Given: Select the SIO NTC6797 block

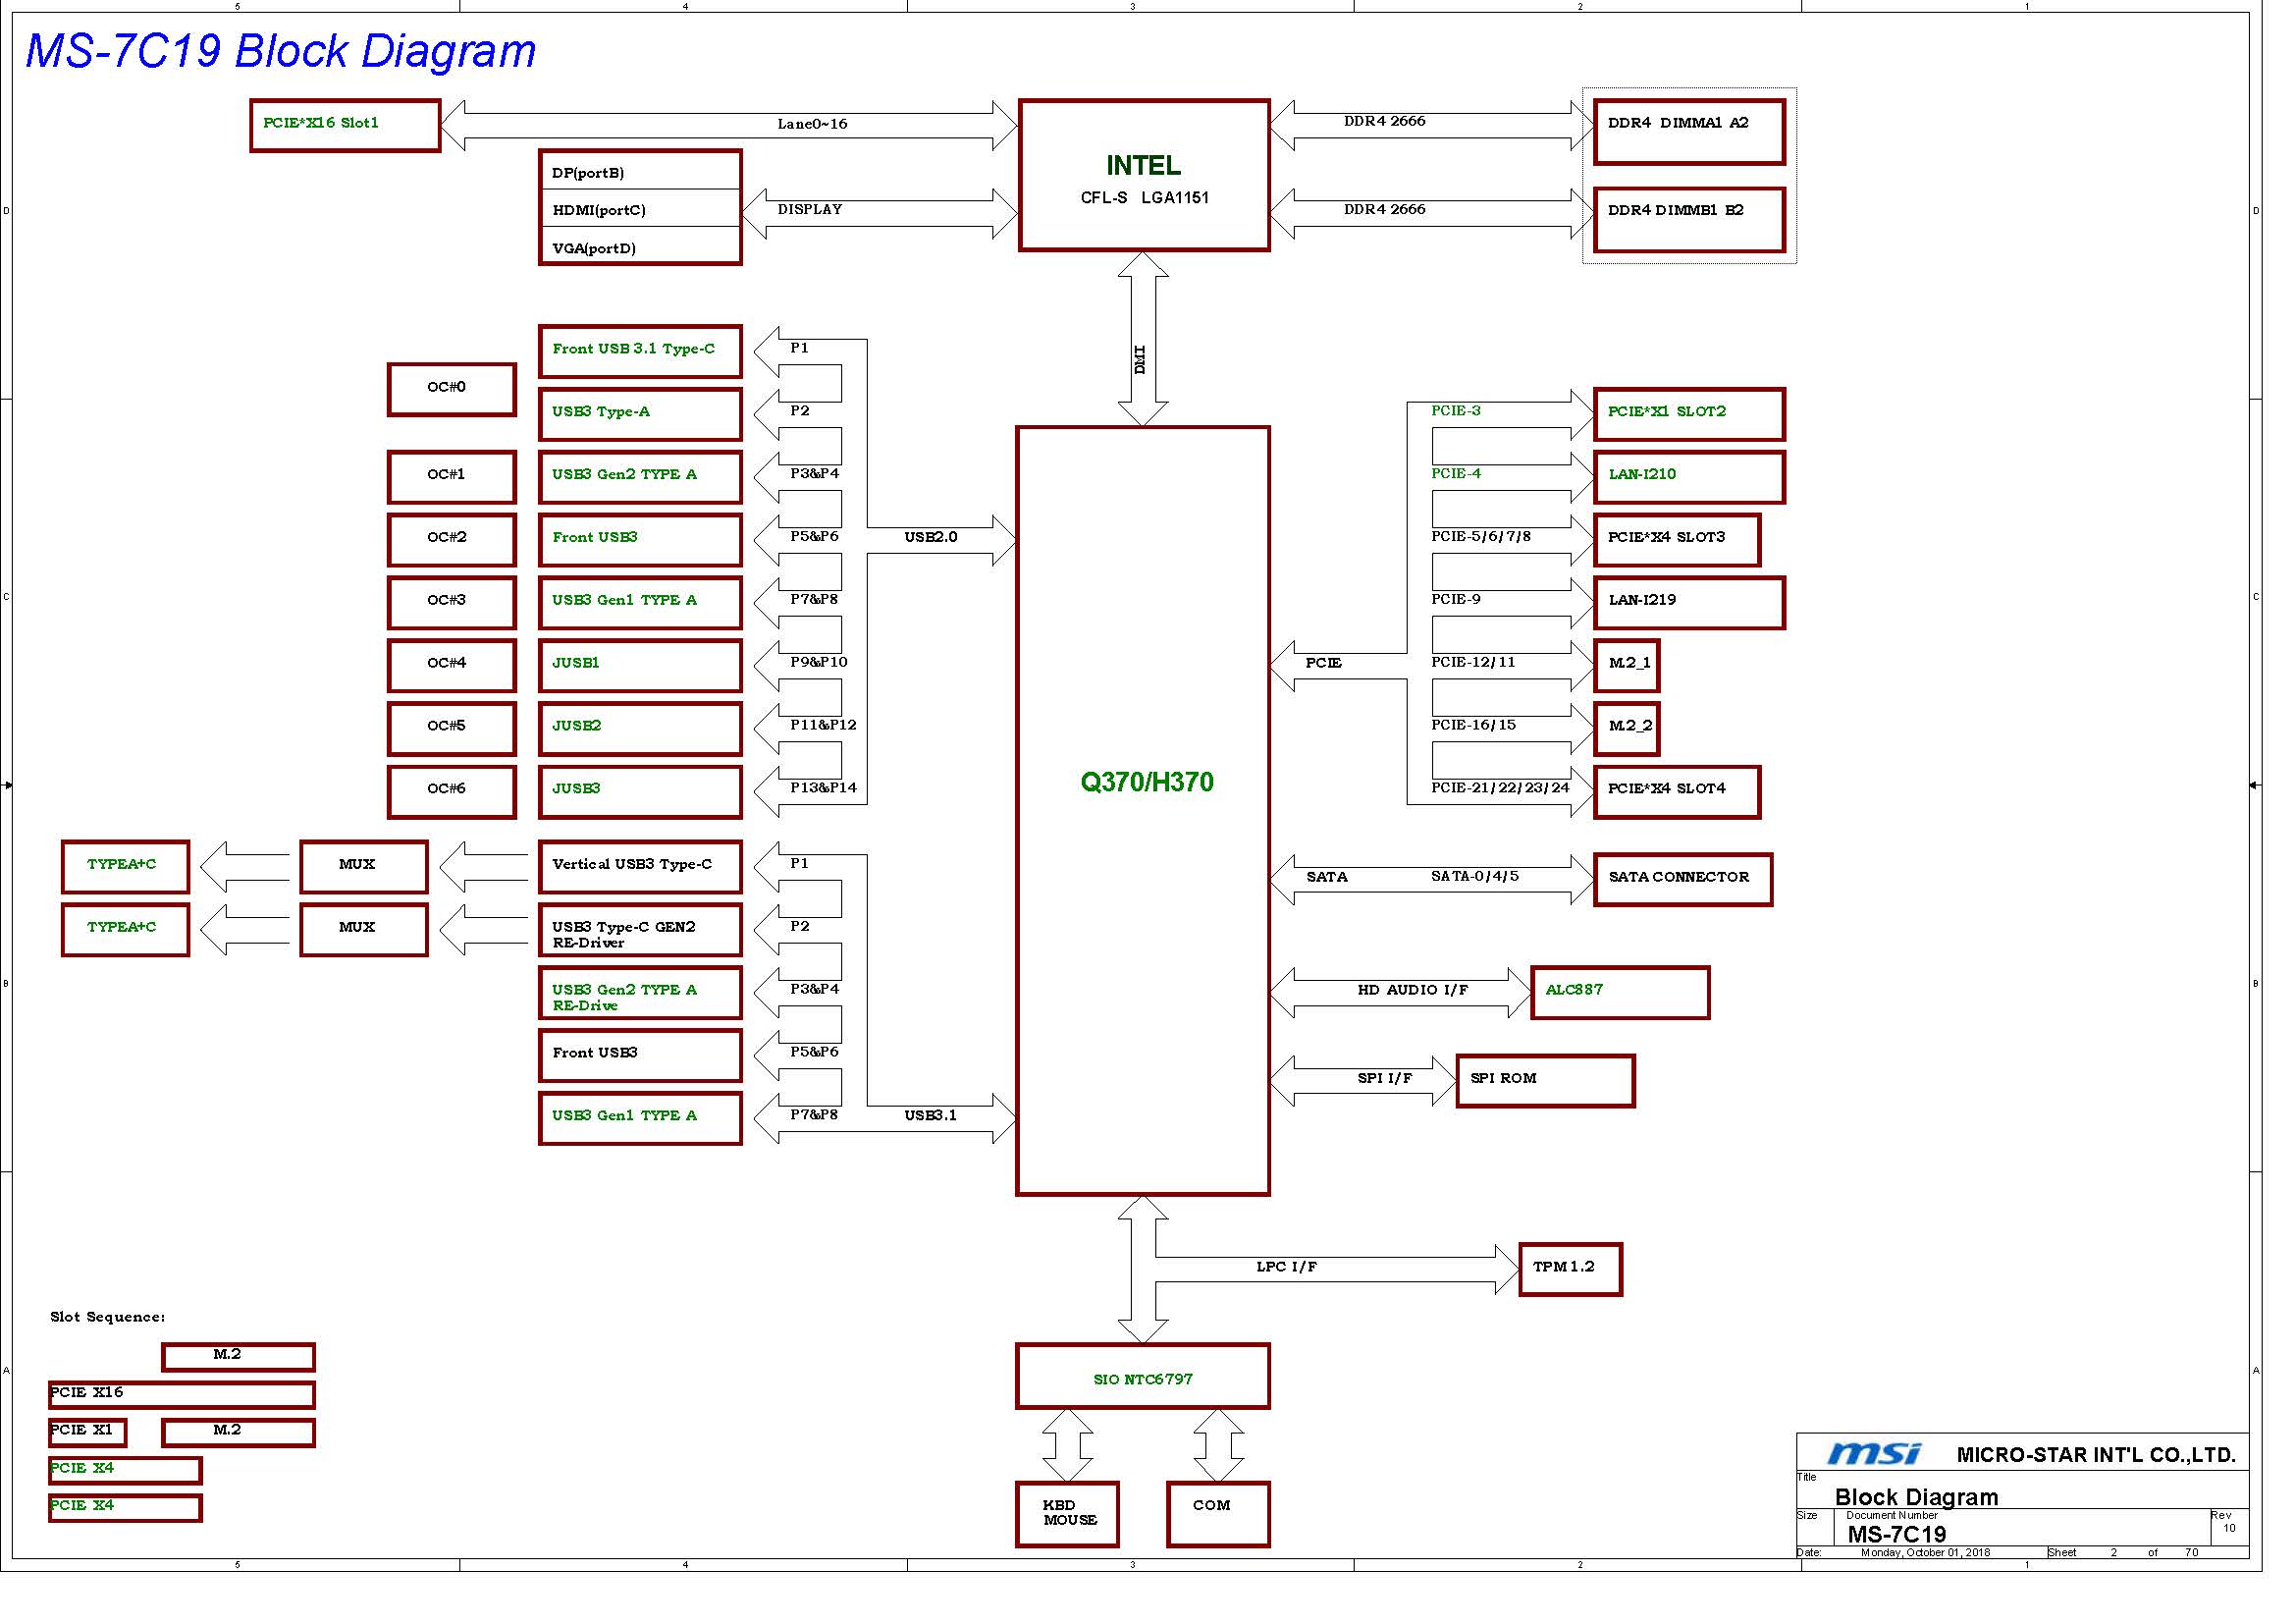Looking at the screenshot, I should (x=1143, y=1376).
